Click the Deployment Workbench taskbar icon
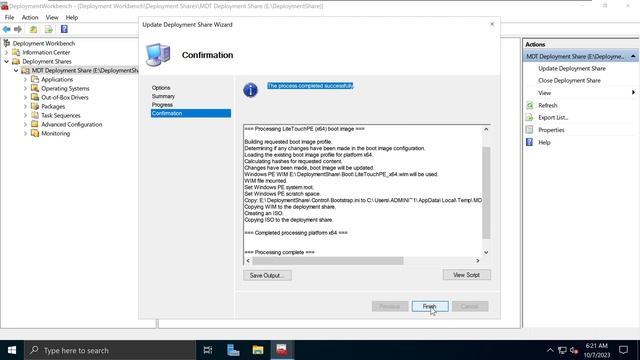640x360 pixels. (x=282, y=350)
